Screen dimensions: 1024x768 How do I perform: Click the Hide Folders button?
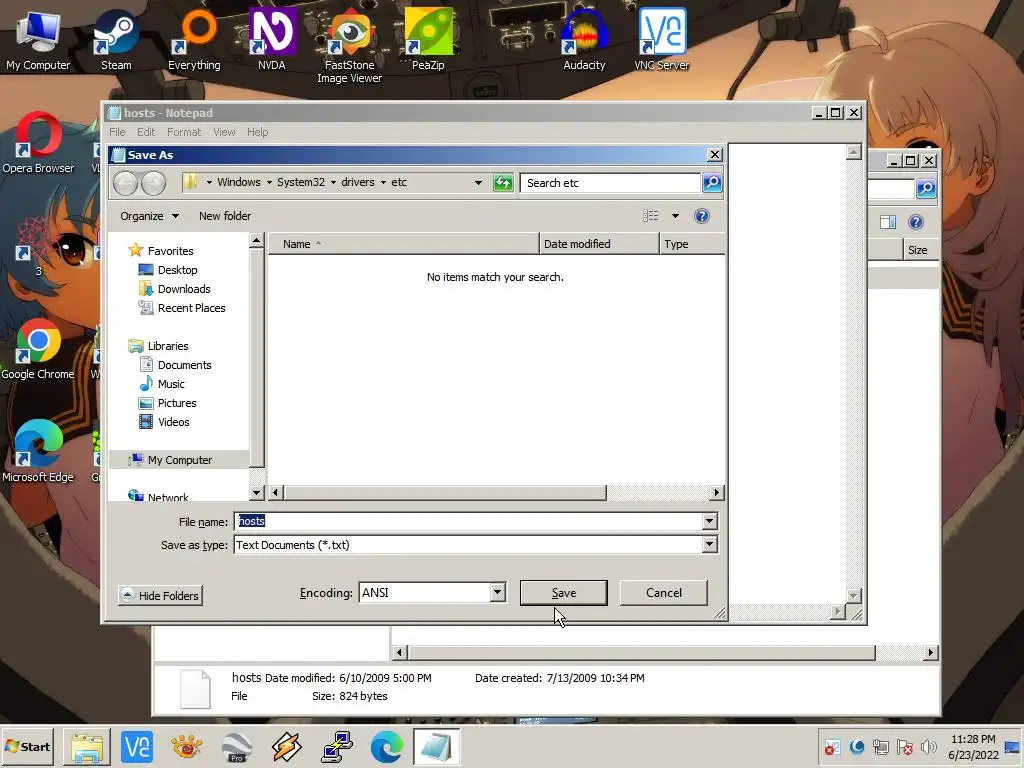(x=161, y=596)
